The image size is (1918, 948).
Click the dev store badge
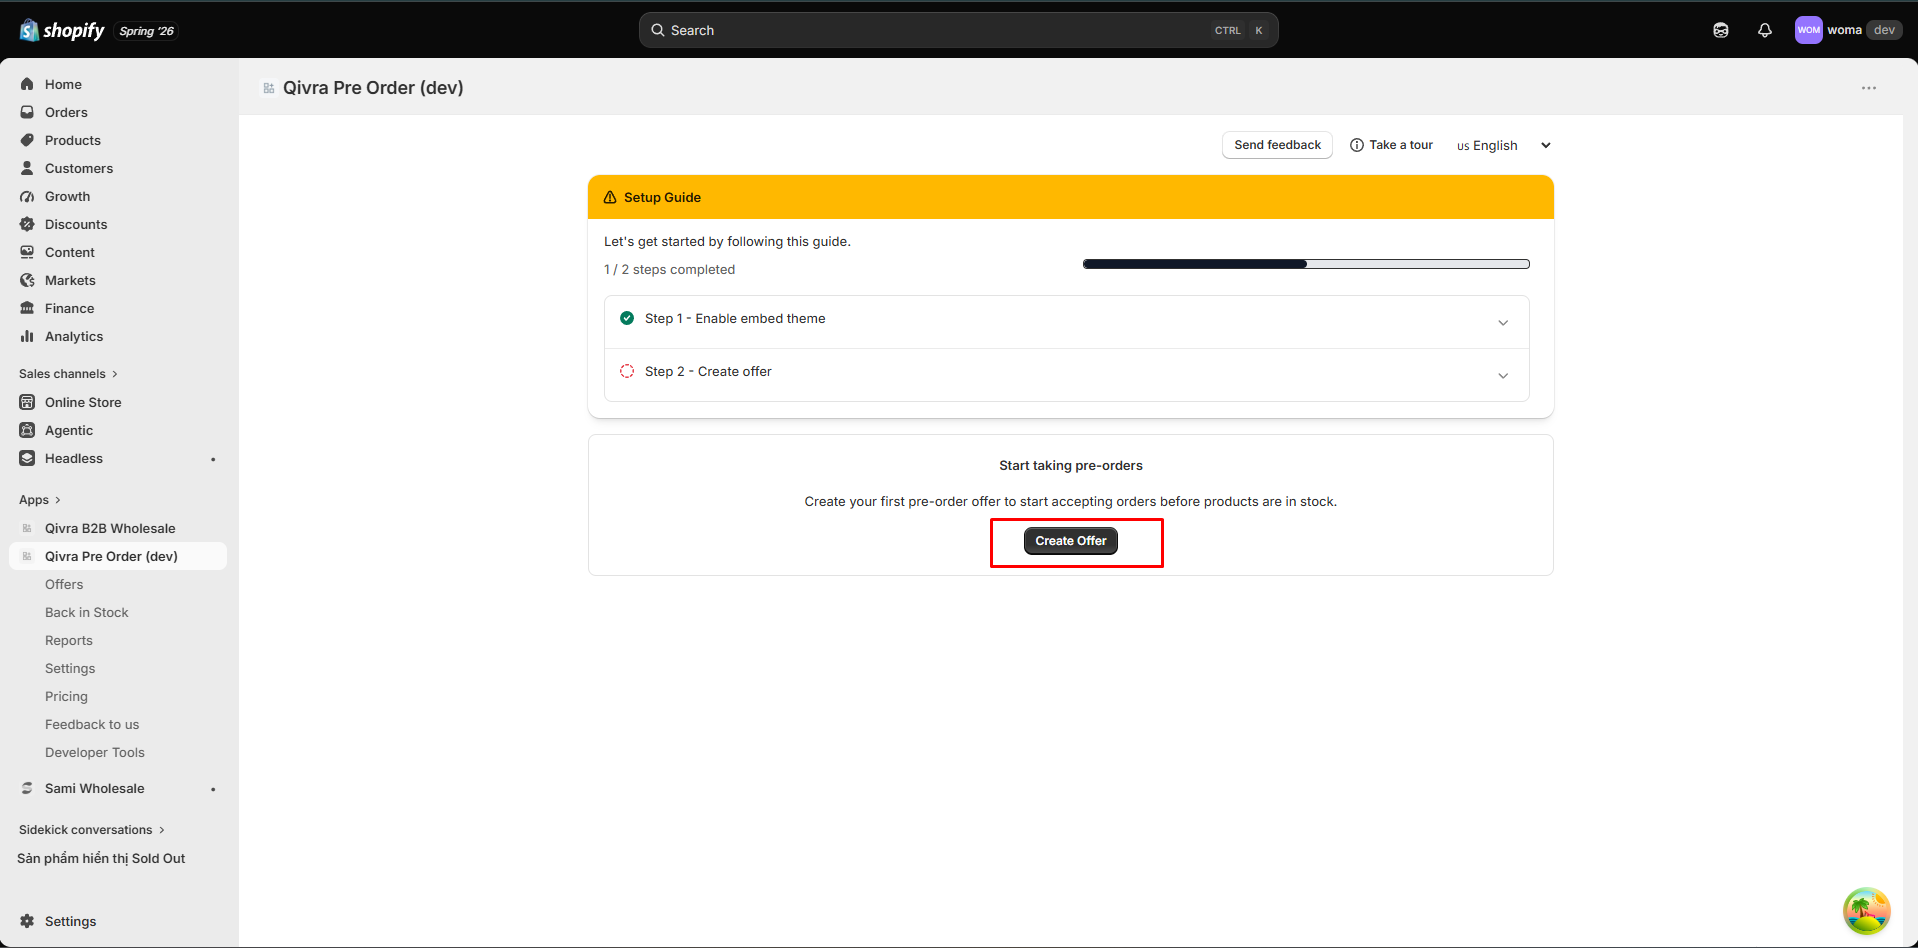coord(1884,30)
